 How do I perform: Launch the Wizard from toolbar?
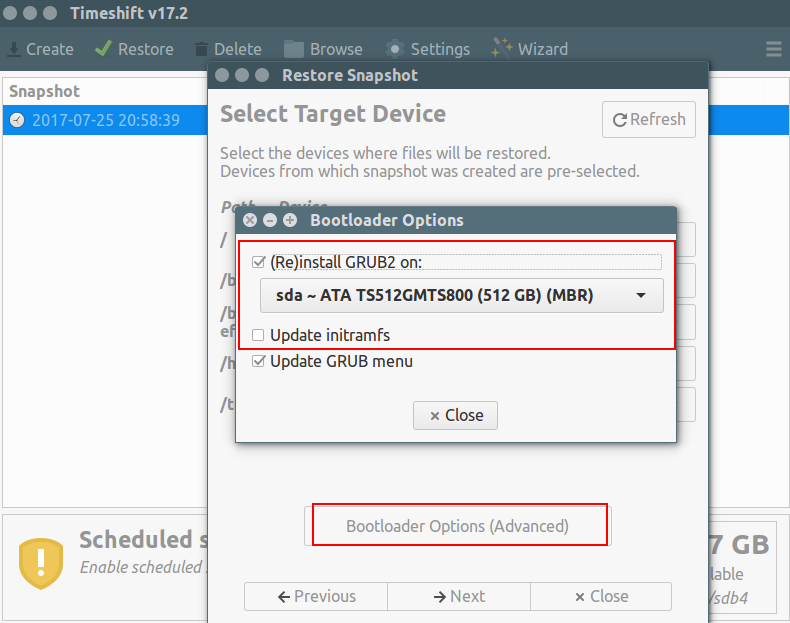[501, 49]
